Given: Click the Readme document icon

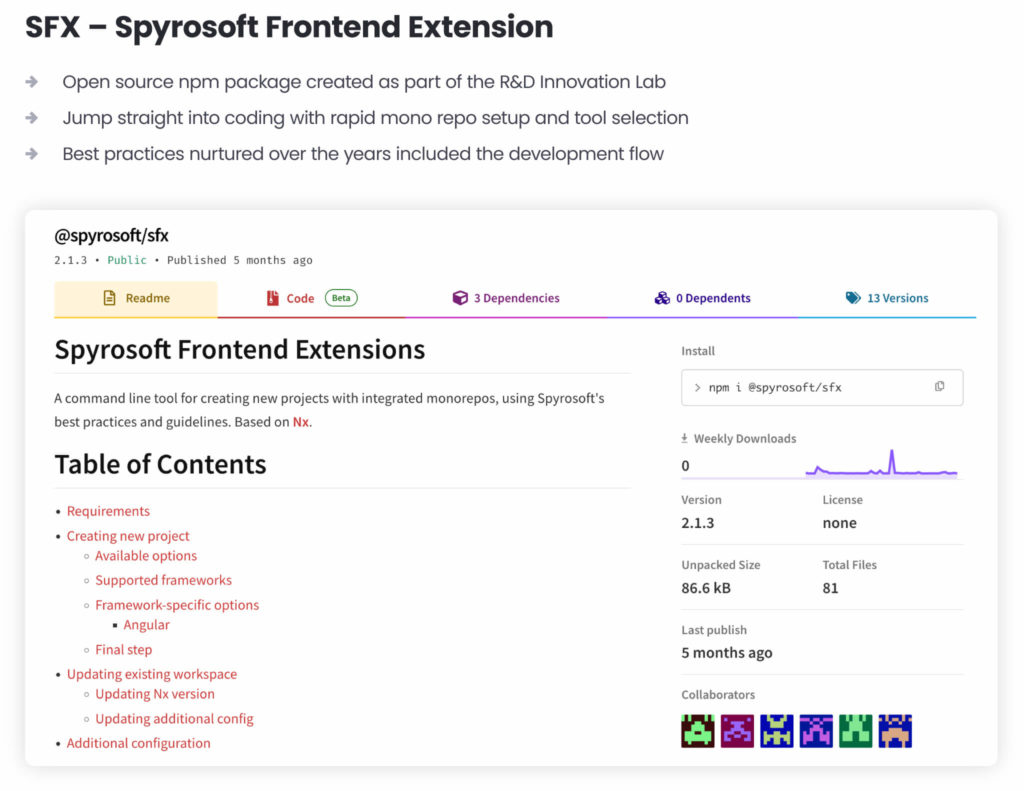Looking at the screenshot, I should 111,297.
